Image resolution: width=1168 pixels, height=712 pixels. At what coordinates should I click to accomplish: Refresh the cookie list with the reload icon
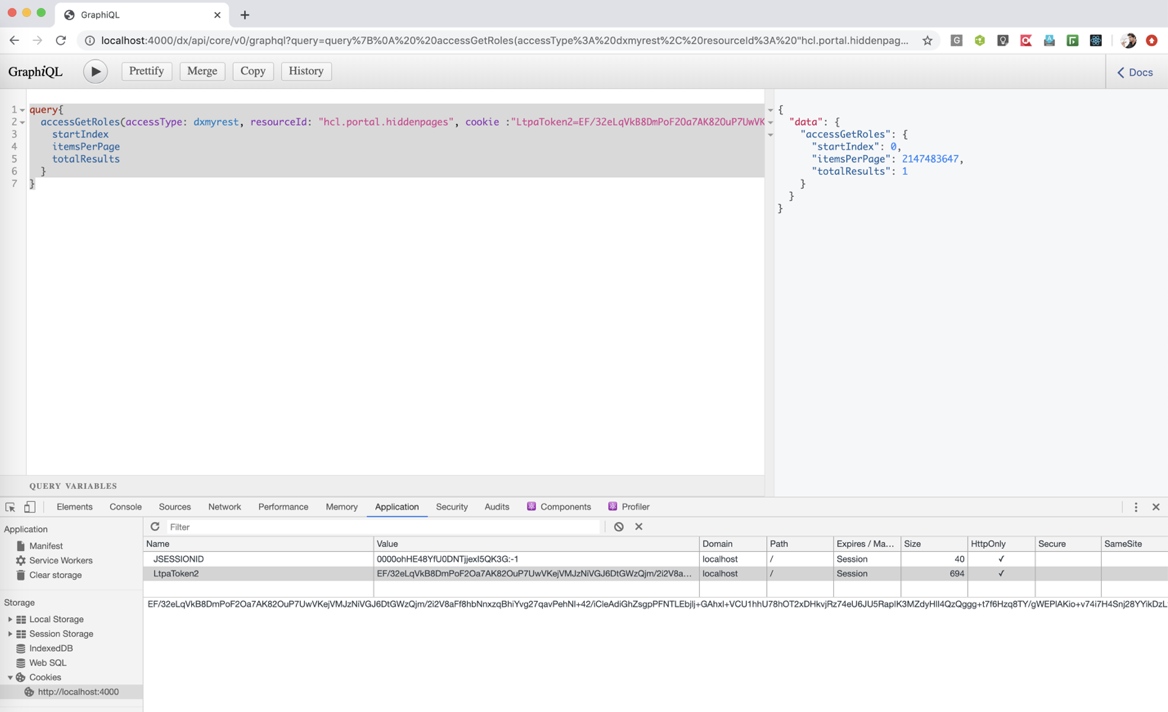click(154, 526)
